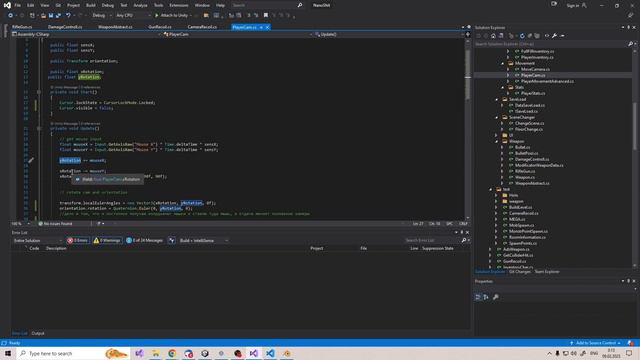Screen dimensions: 640x360
Task: Open Visual Studio from the Windows taskbar
Action: pos(253,353)
